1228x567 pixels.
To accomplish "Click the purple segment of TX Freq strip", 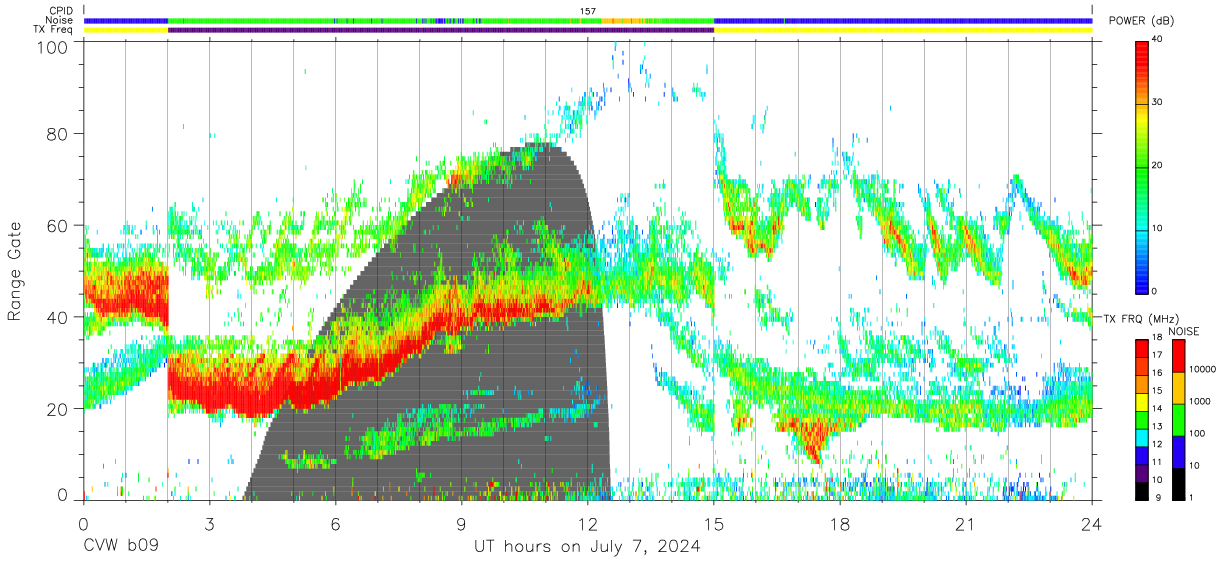I will 441,30.
